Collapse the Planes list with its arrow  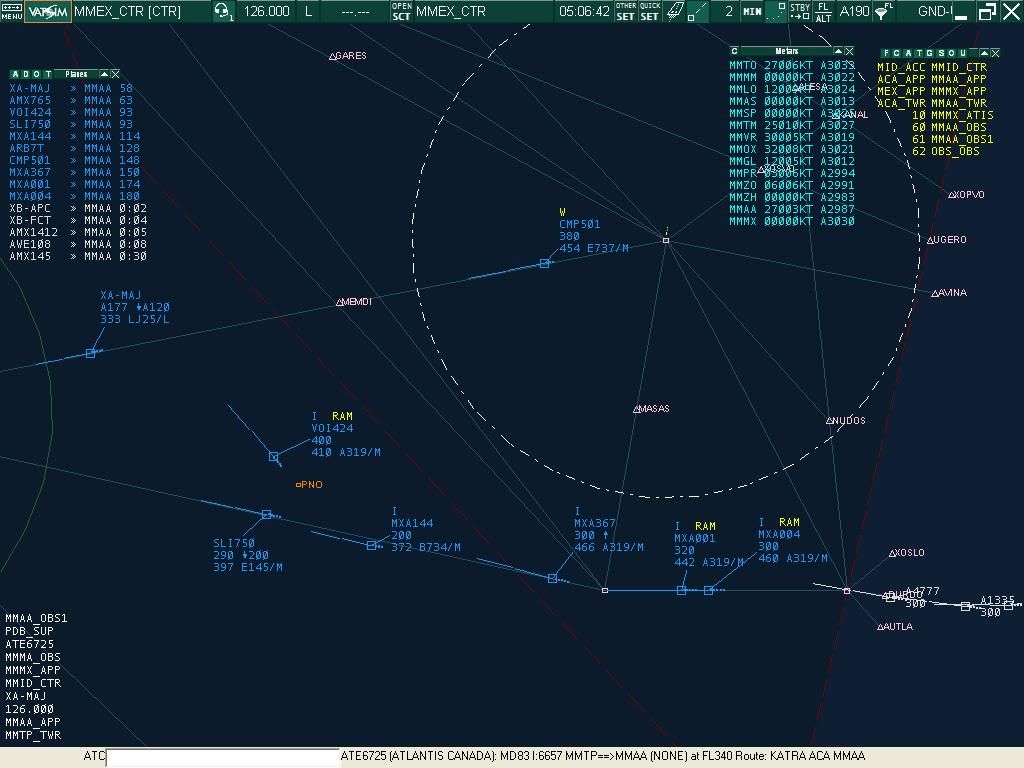click(x=104, y=74)
